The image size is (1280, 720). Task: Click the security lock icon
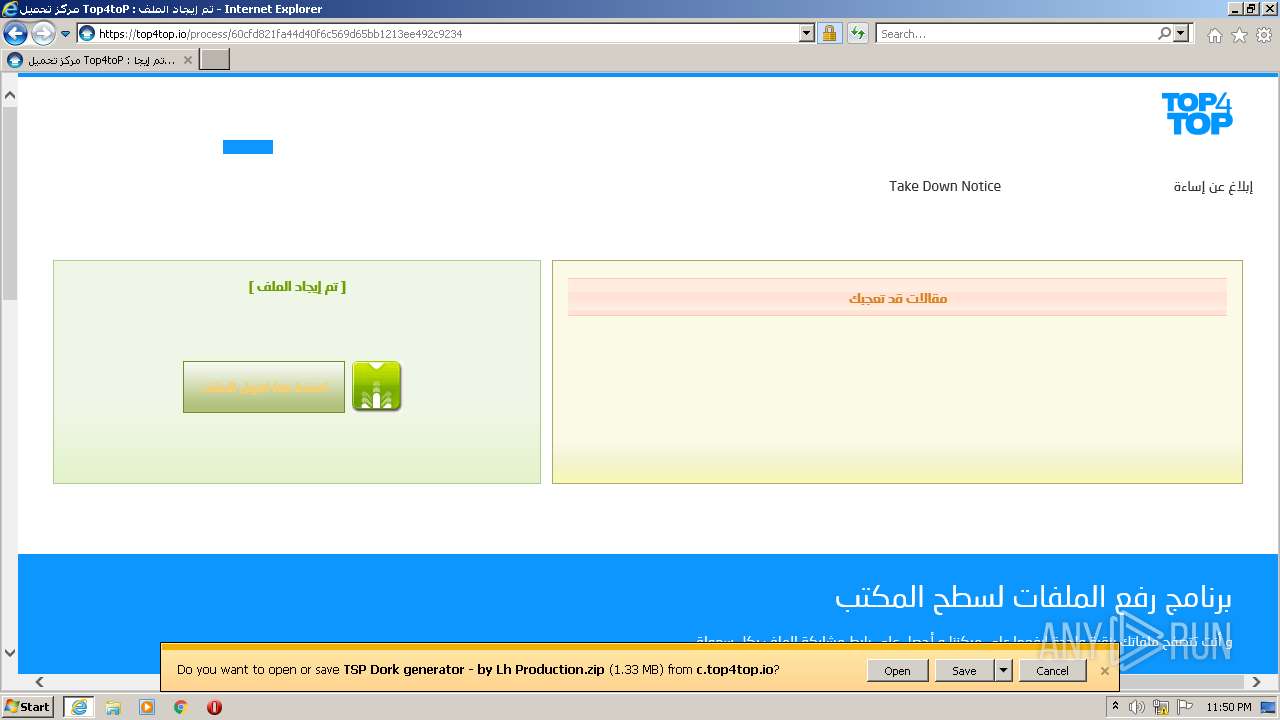point(829,33)
